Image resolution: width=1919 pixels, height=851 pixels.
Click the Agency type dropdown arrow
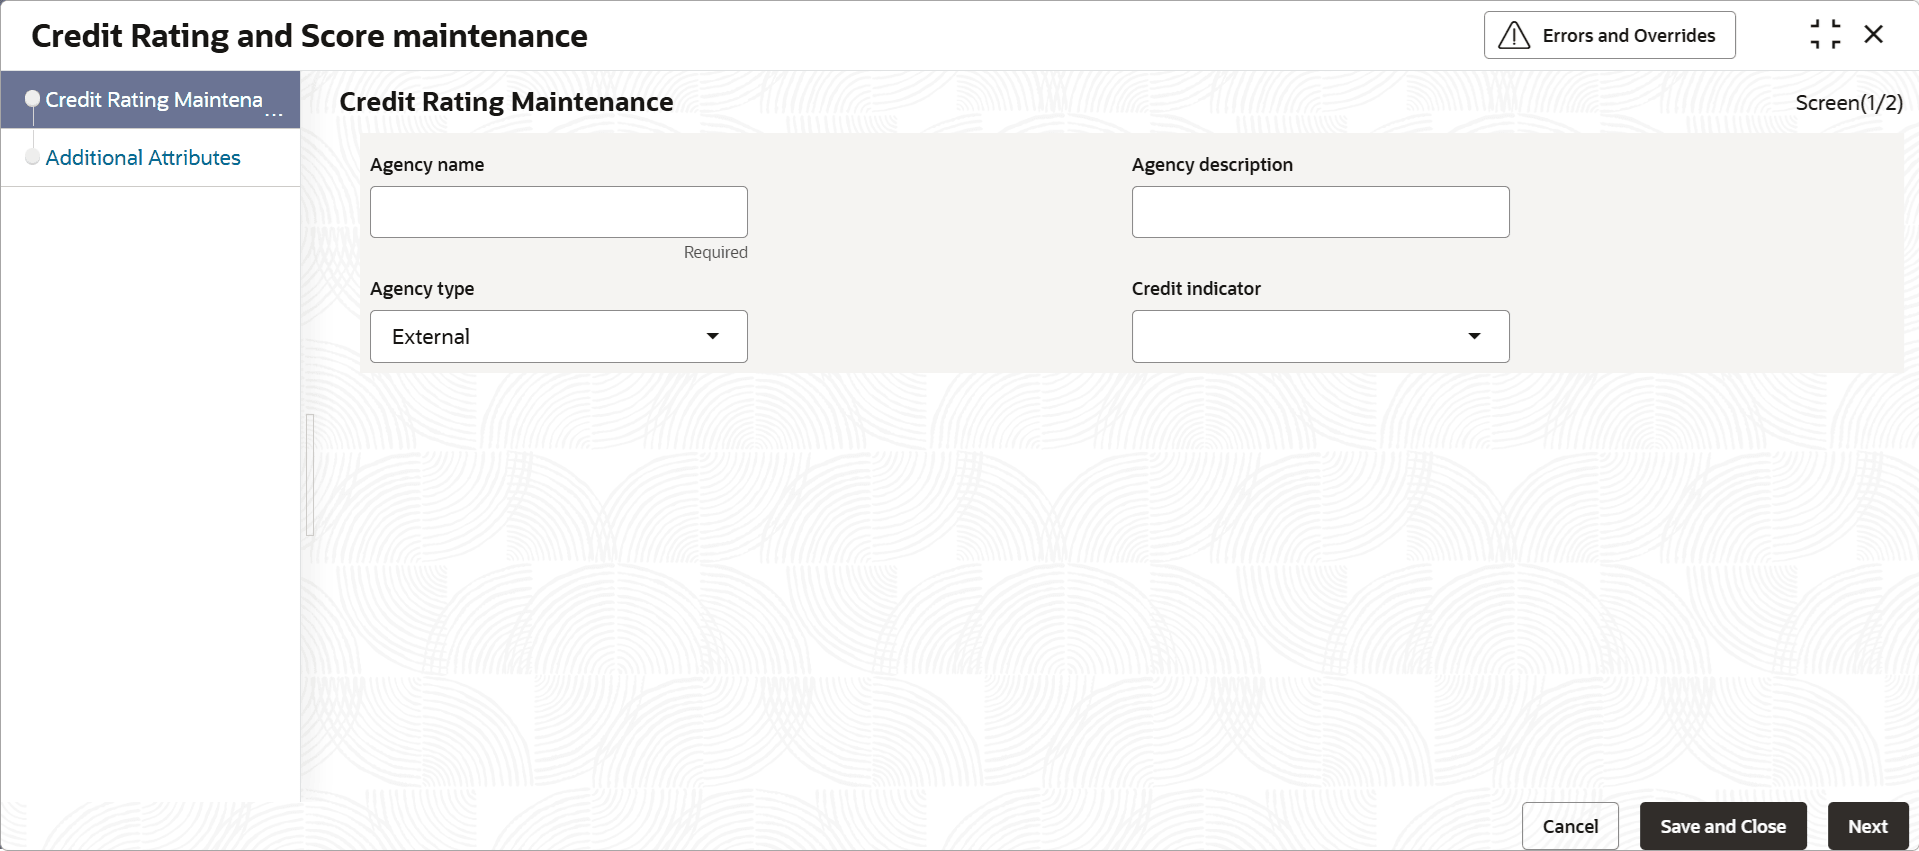(713, 336)
